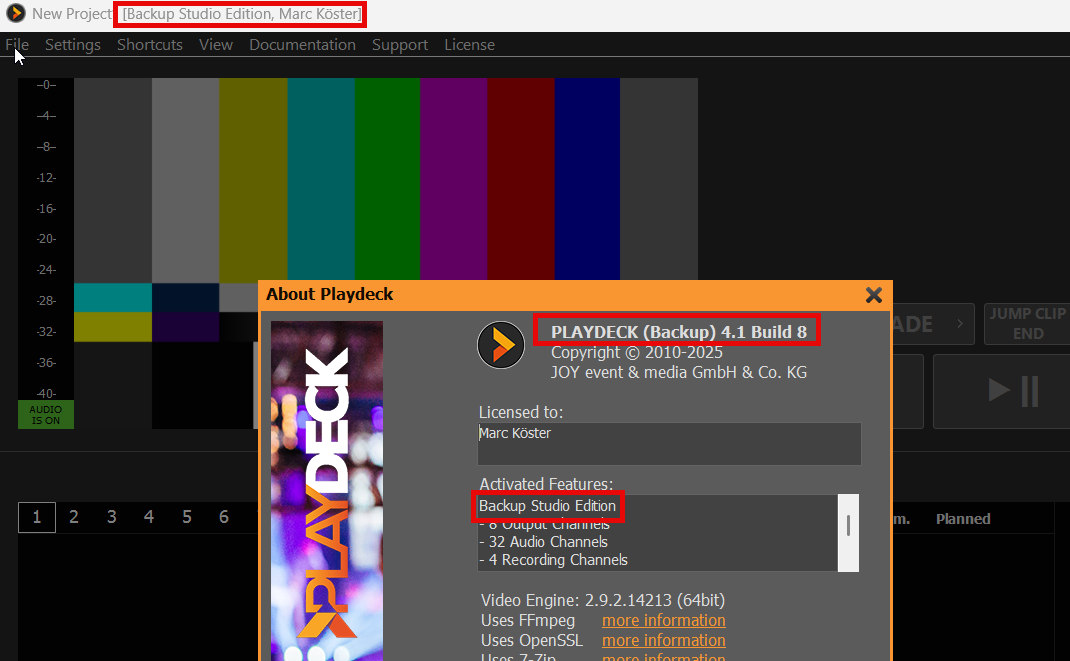The width and height of the screenshot is (1070, 661).
Task: Click the Licensed to text field
Action: [669, 443]
